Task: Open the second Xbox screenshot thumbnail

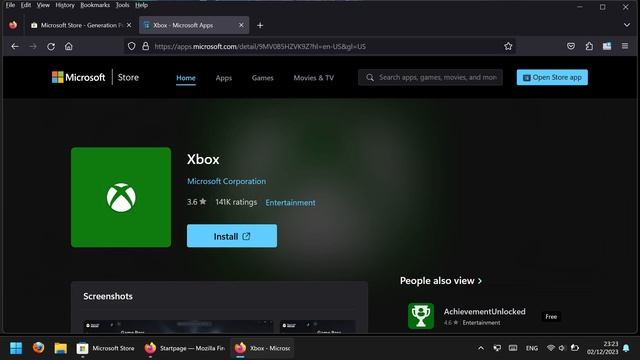Action: [318, 327]
